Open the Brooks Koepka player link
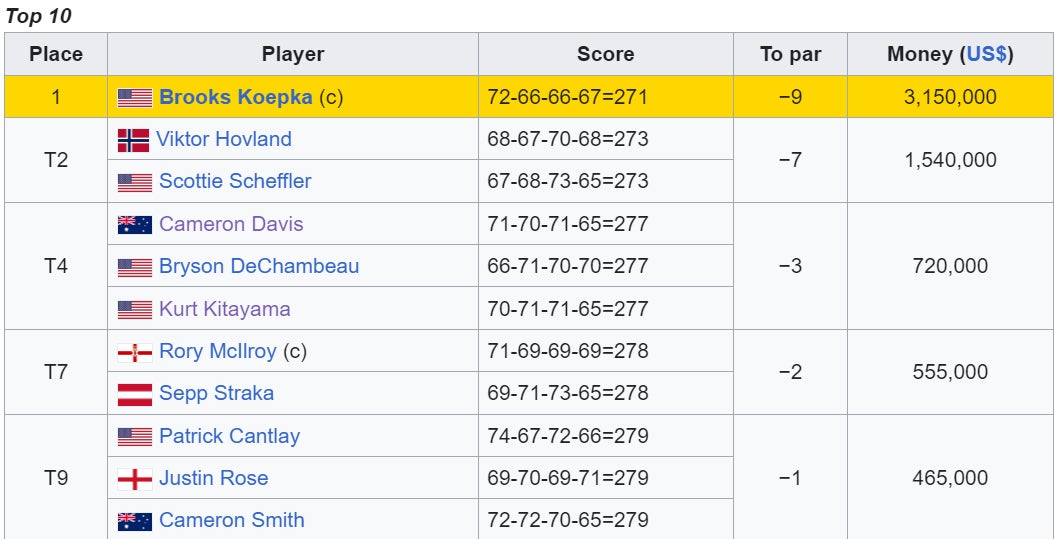This screenshot has height=539, width=1055. pos(236,97)
